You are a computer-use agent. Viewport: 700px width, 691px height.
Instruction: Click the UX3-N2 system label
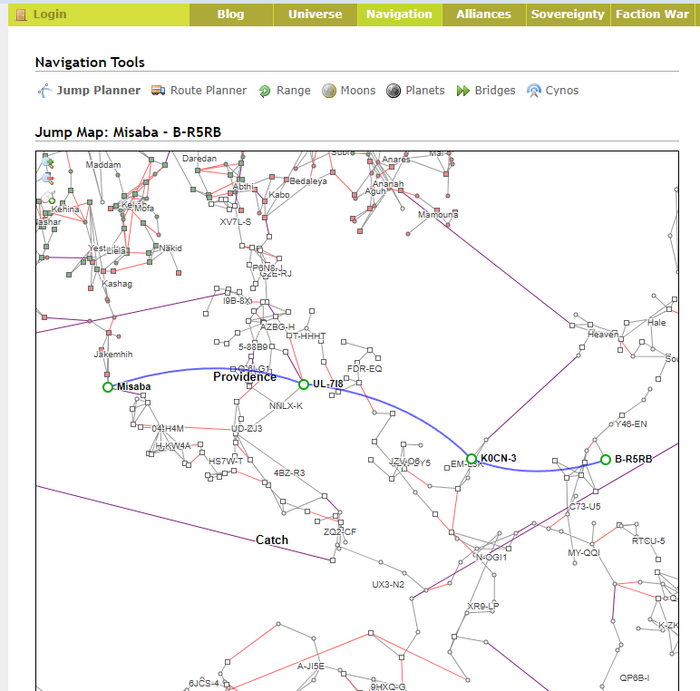coord(388,585)
